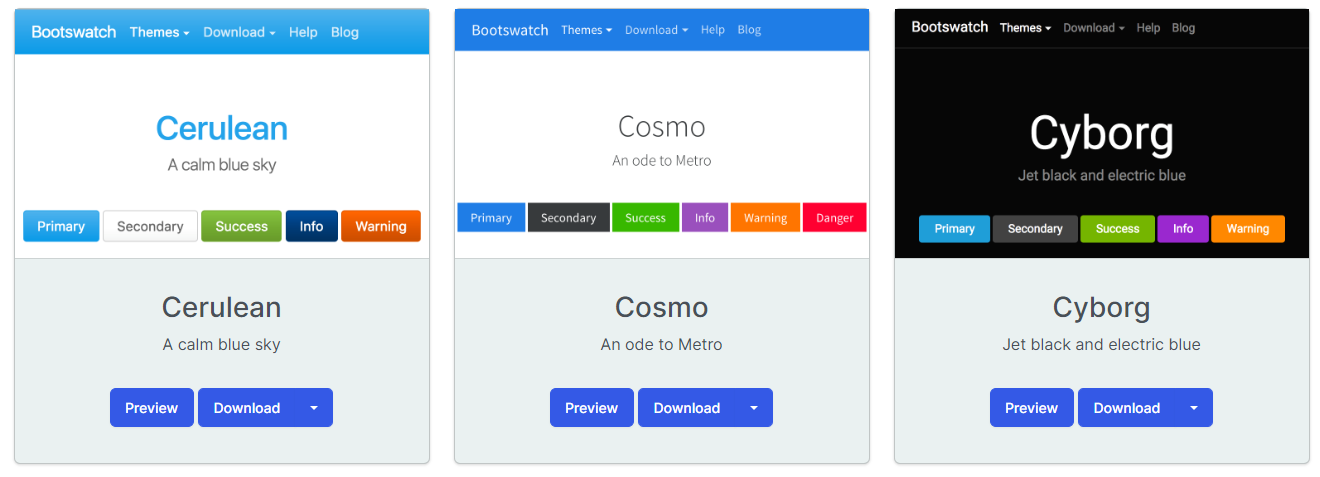Click Blog in Cerulean navbar
This screenshot has height=477, width=1320.
345,32
